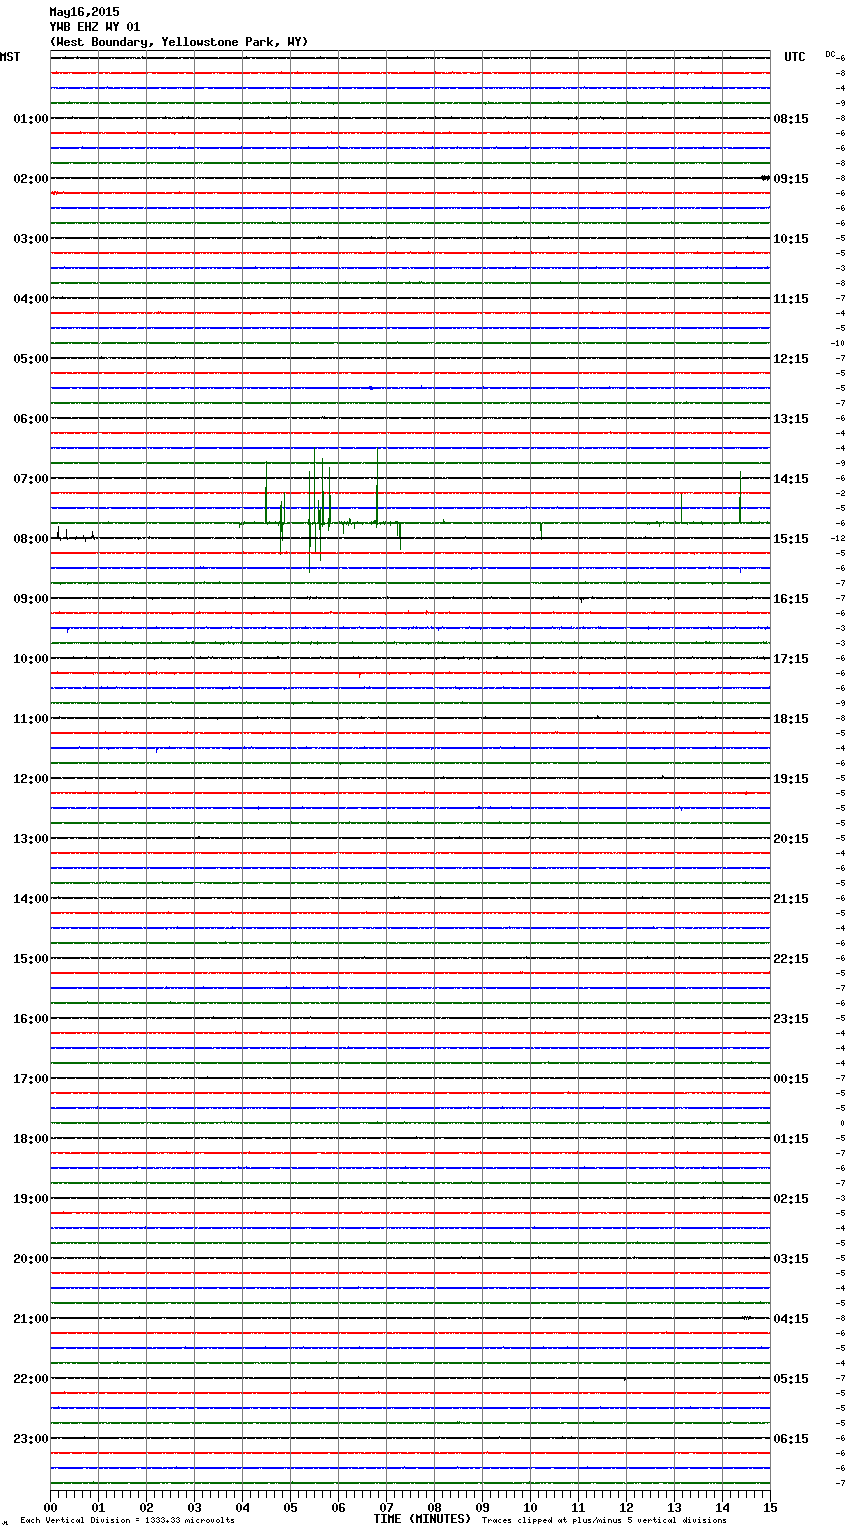This screenshot has width=850, height=1534.
Task: Click the 'UTC' axis header
Action: click(x=795, y=57)
